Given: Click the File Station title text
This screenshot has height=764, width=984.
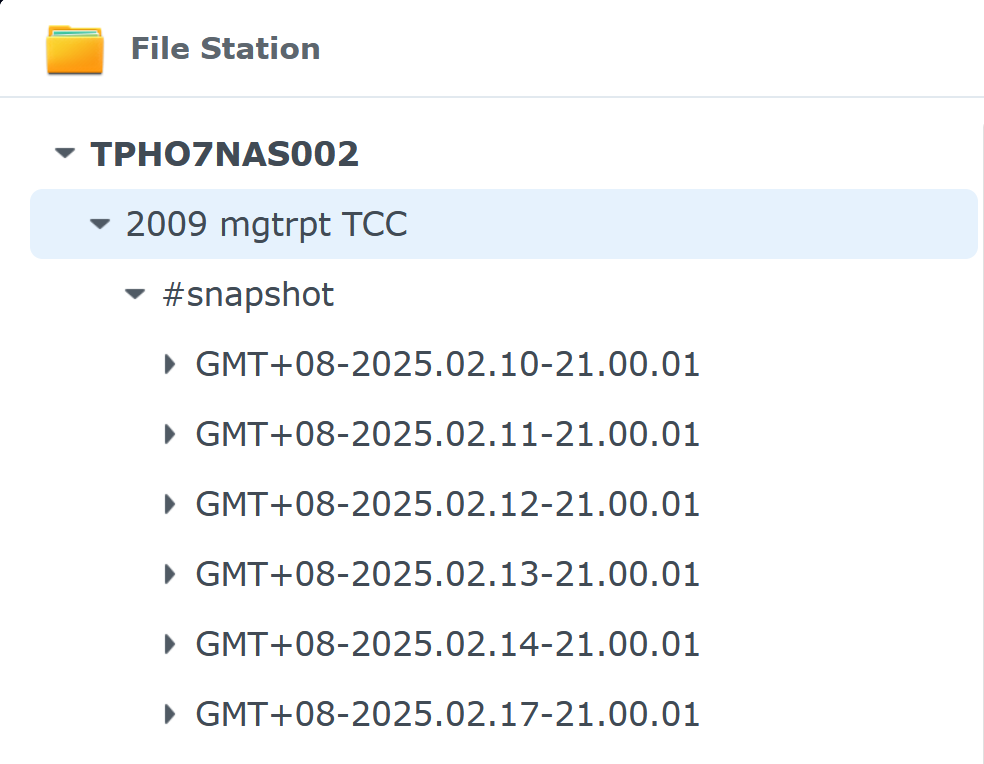Looking at the screenshot, I should (x=225, y=49).
